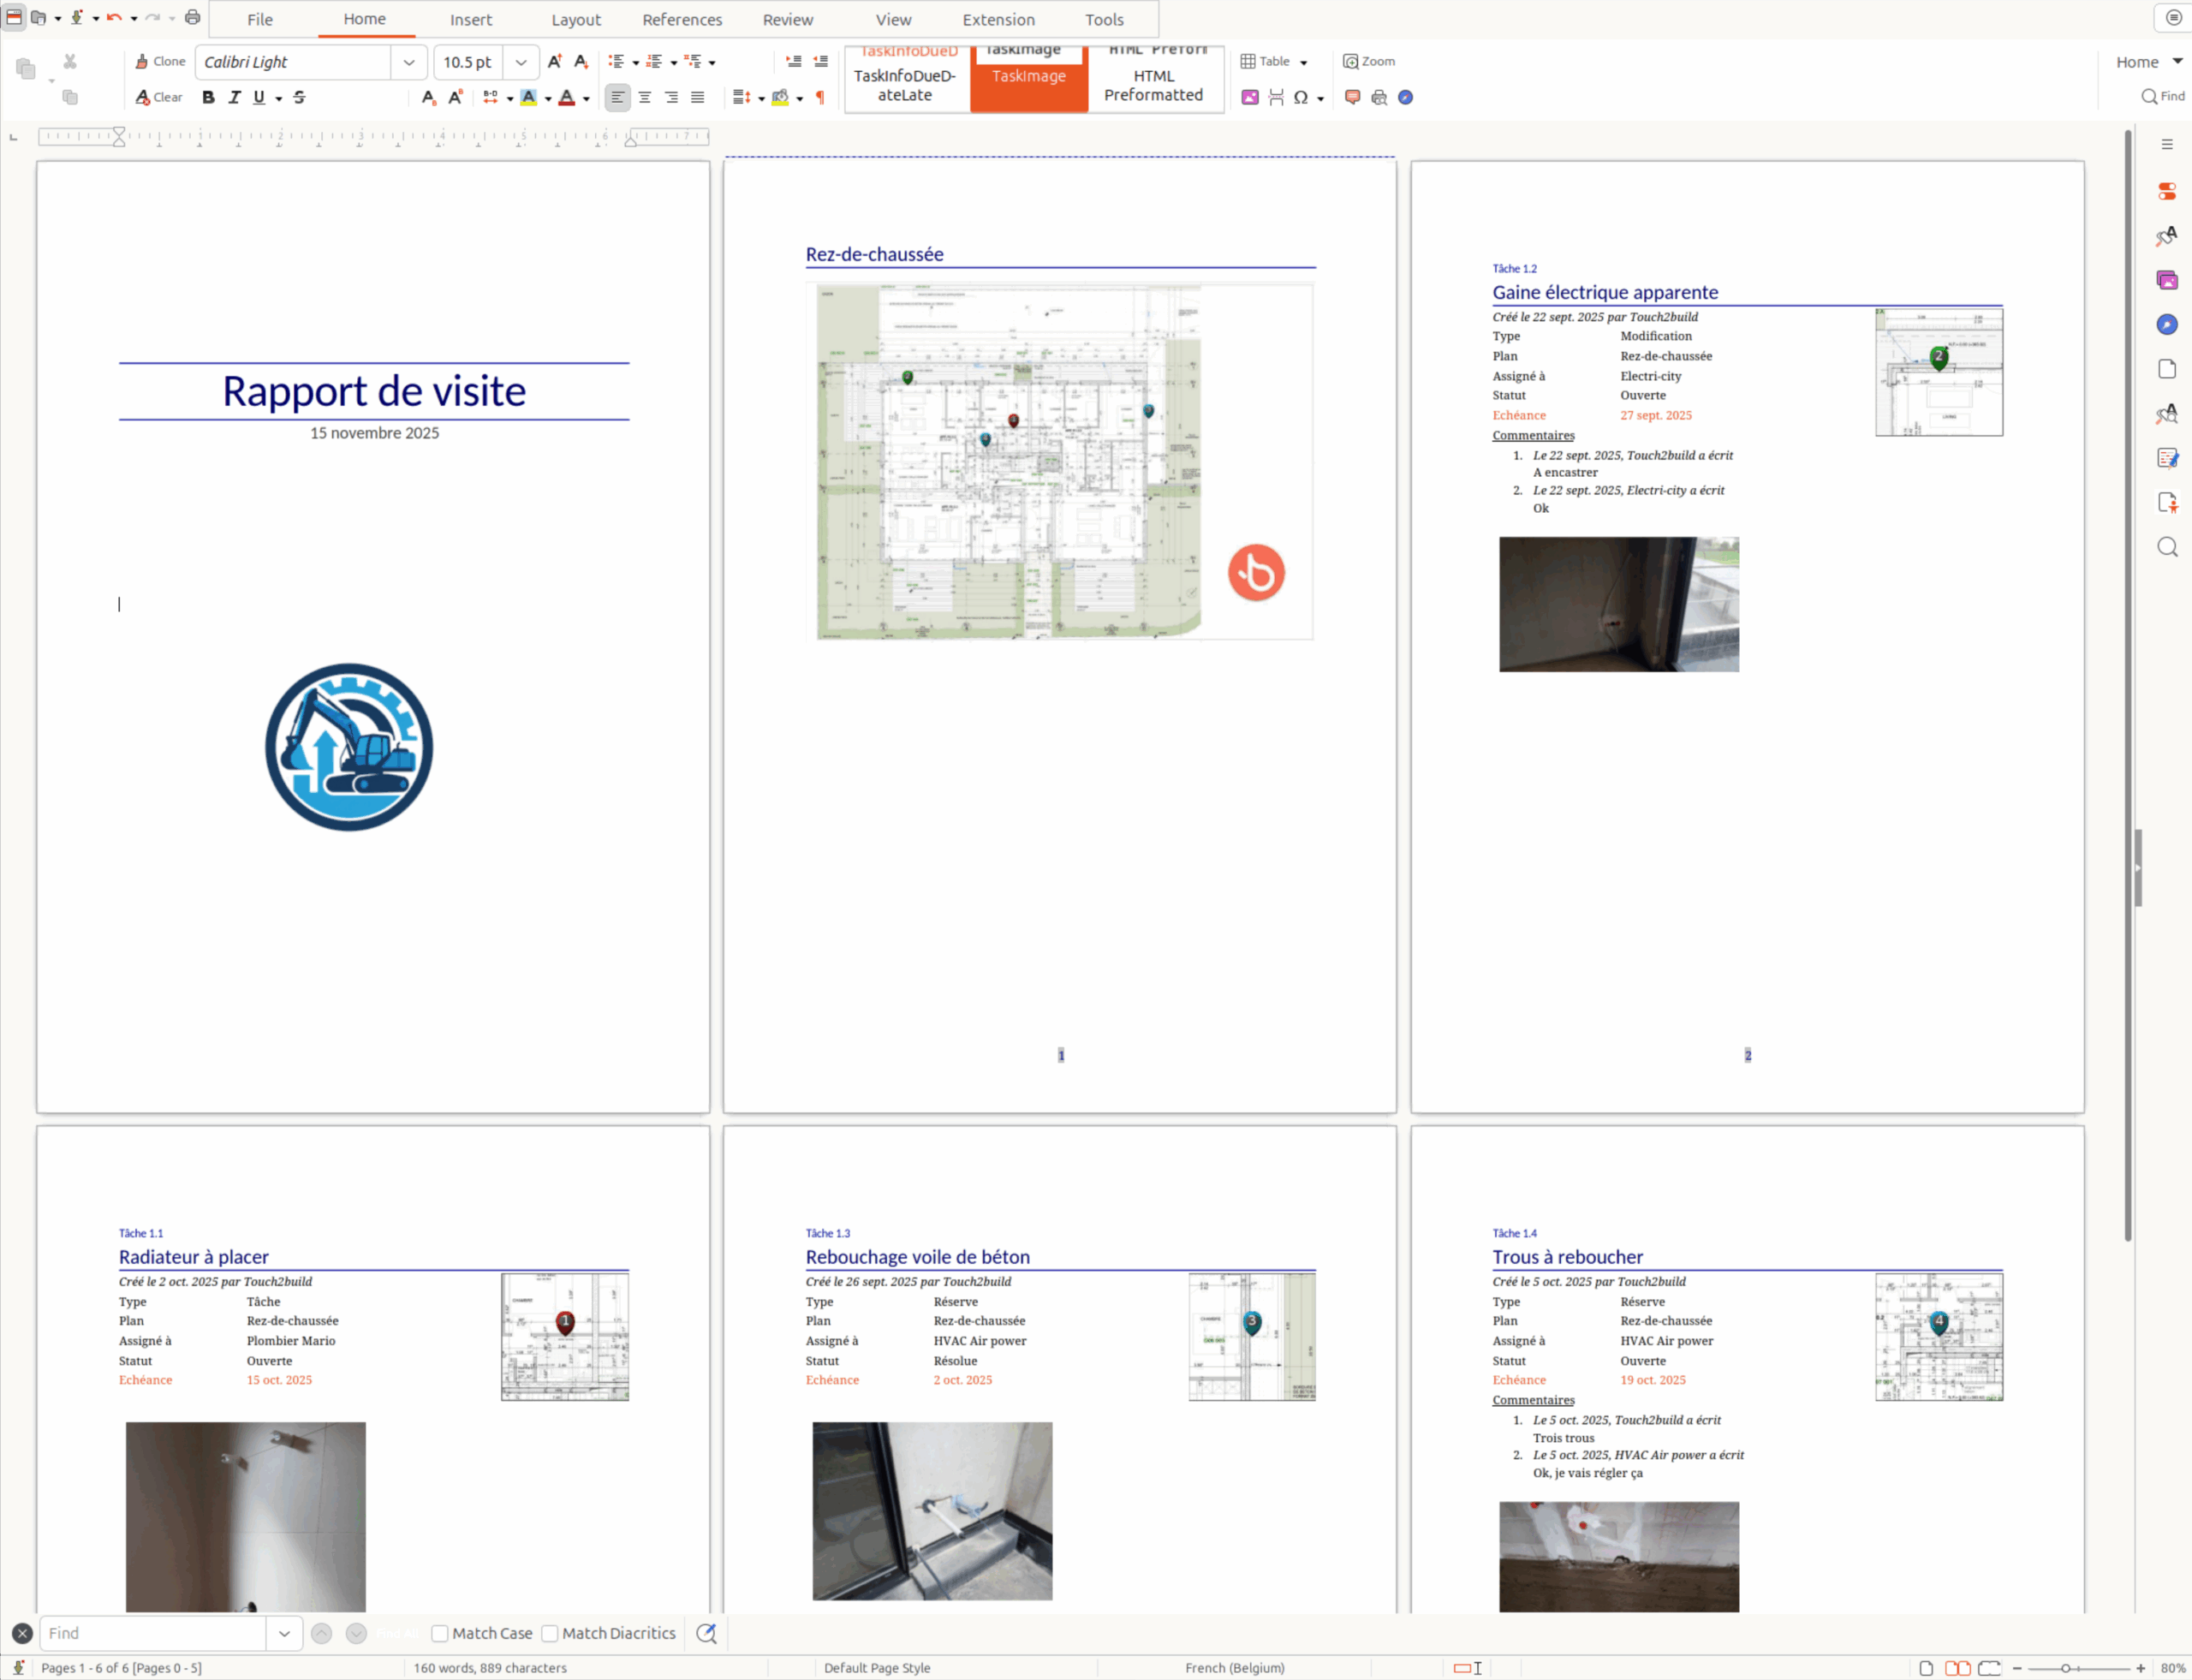Switch to the References tab
The width and height of the screenshot is (2192, 1680).
681,19
